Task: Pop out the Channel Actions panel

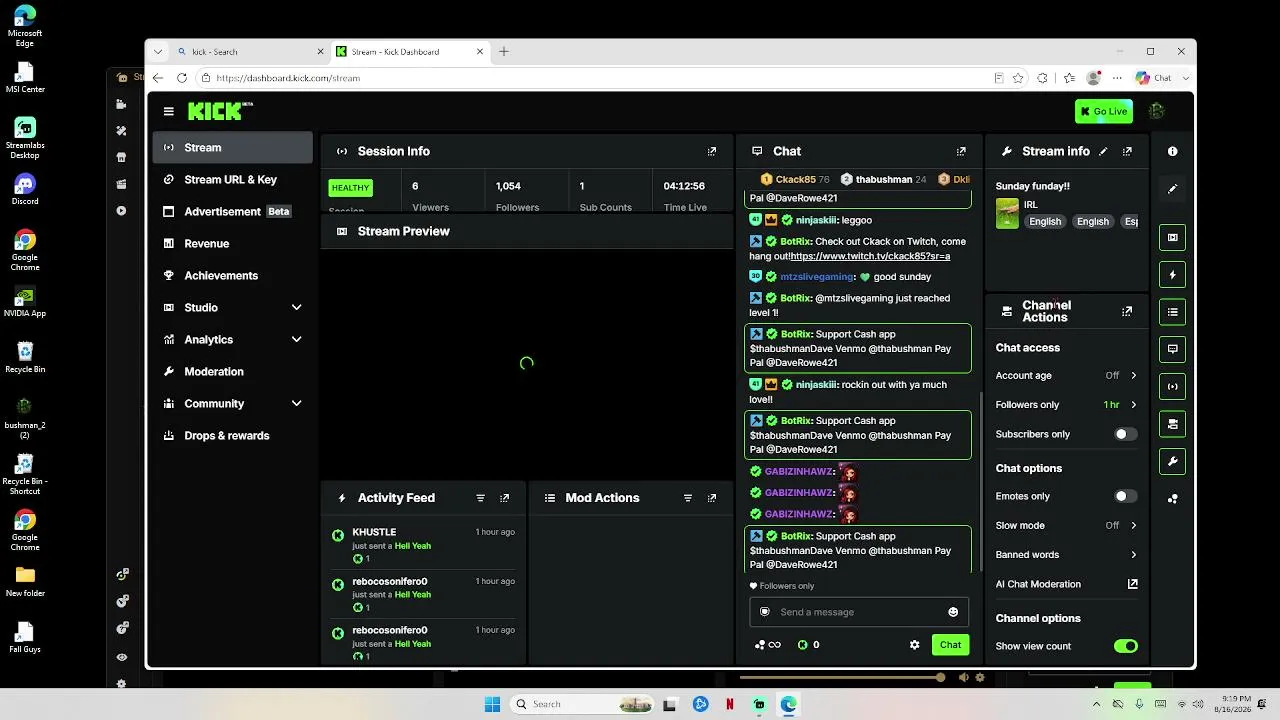Action: 1127,311
